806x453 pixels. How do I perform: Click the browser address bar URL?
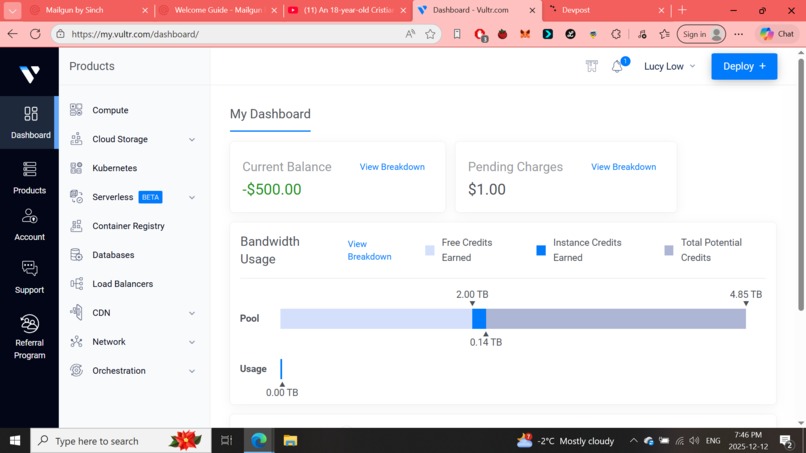(x=135, y=34)
